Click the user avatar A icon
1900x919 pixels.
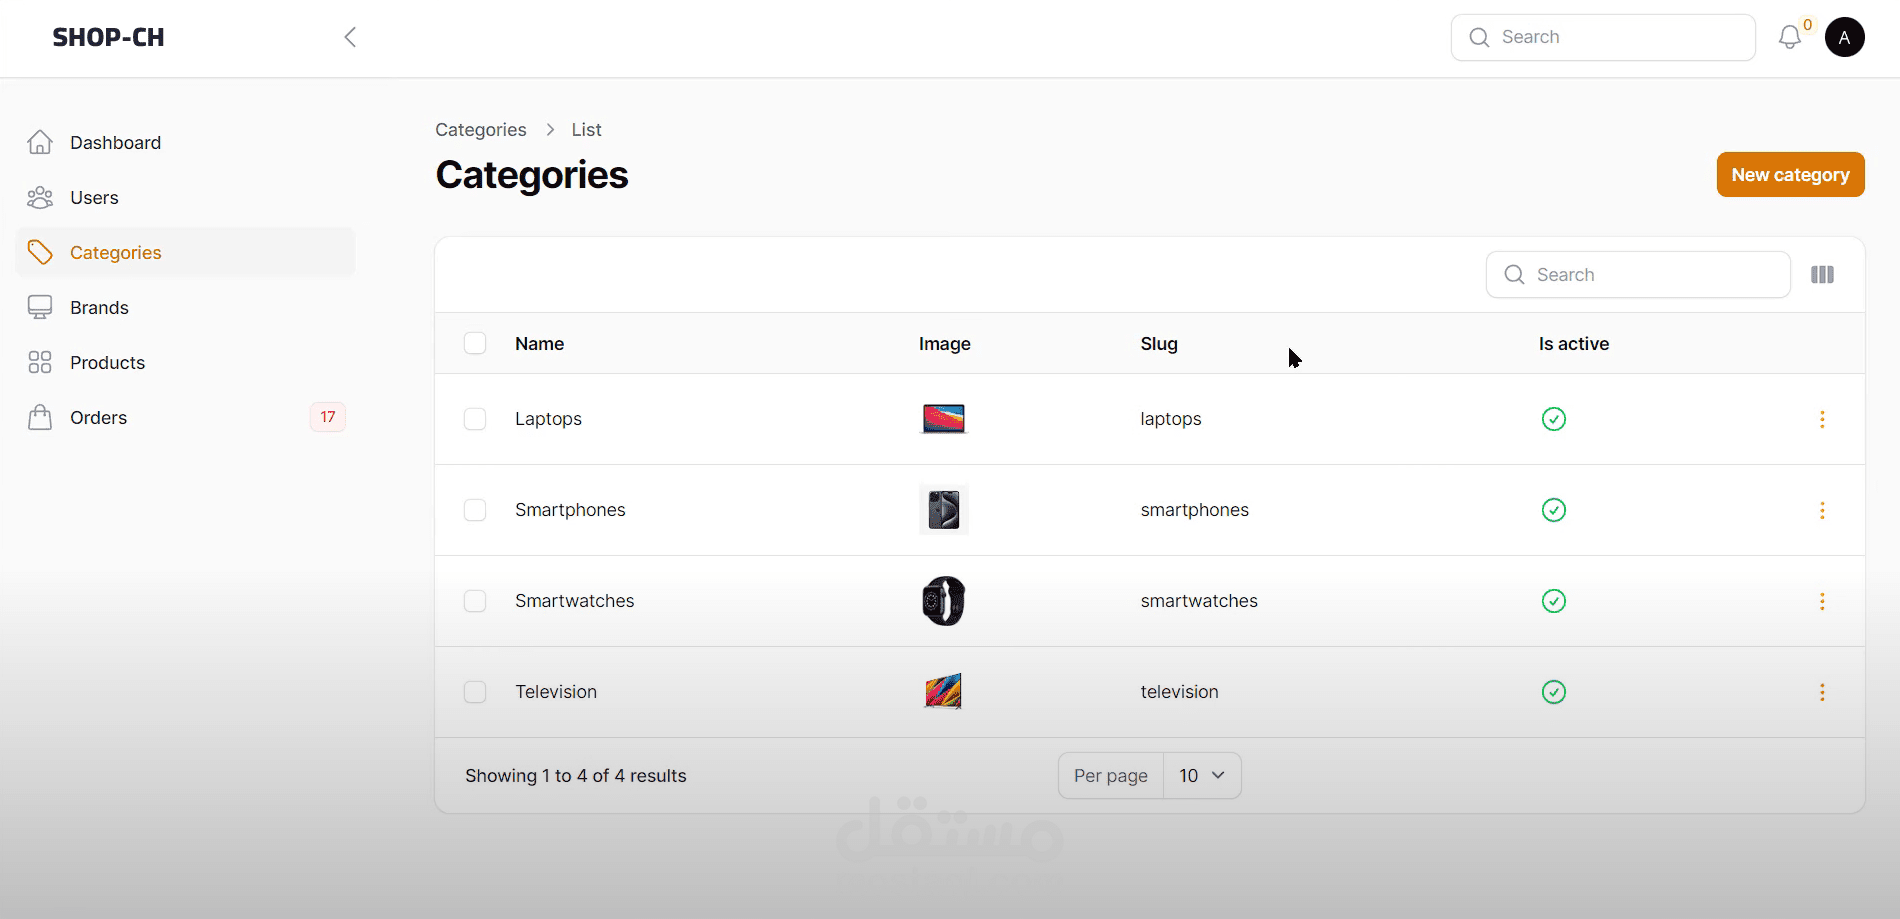pyautogui.click(x=1844, y=38)
